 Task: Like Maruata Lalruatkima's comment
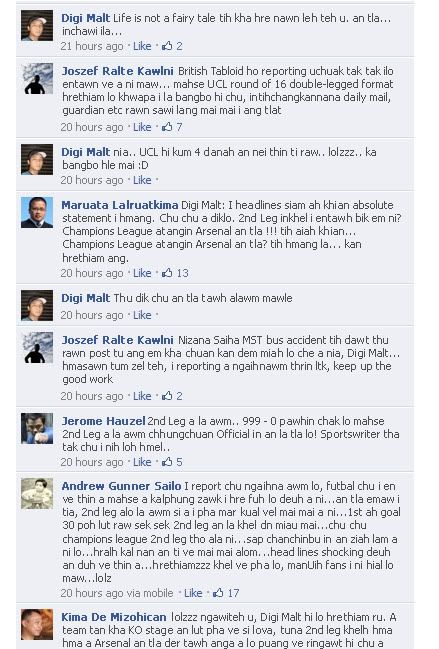[142, 273]
